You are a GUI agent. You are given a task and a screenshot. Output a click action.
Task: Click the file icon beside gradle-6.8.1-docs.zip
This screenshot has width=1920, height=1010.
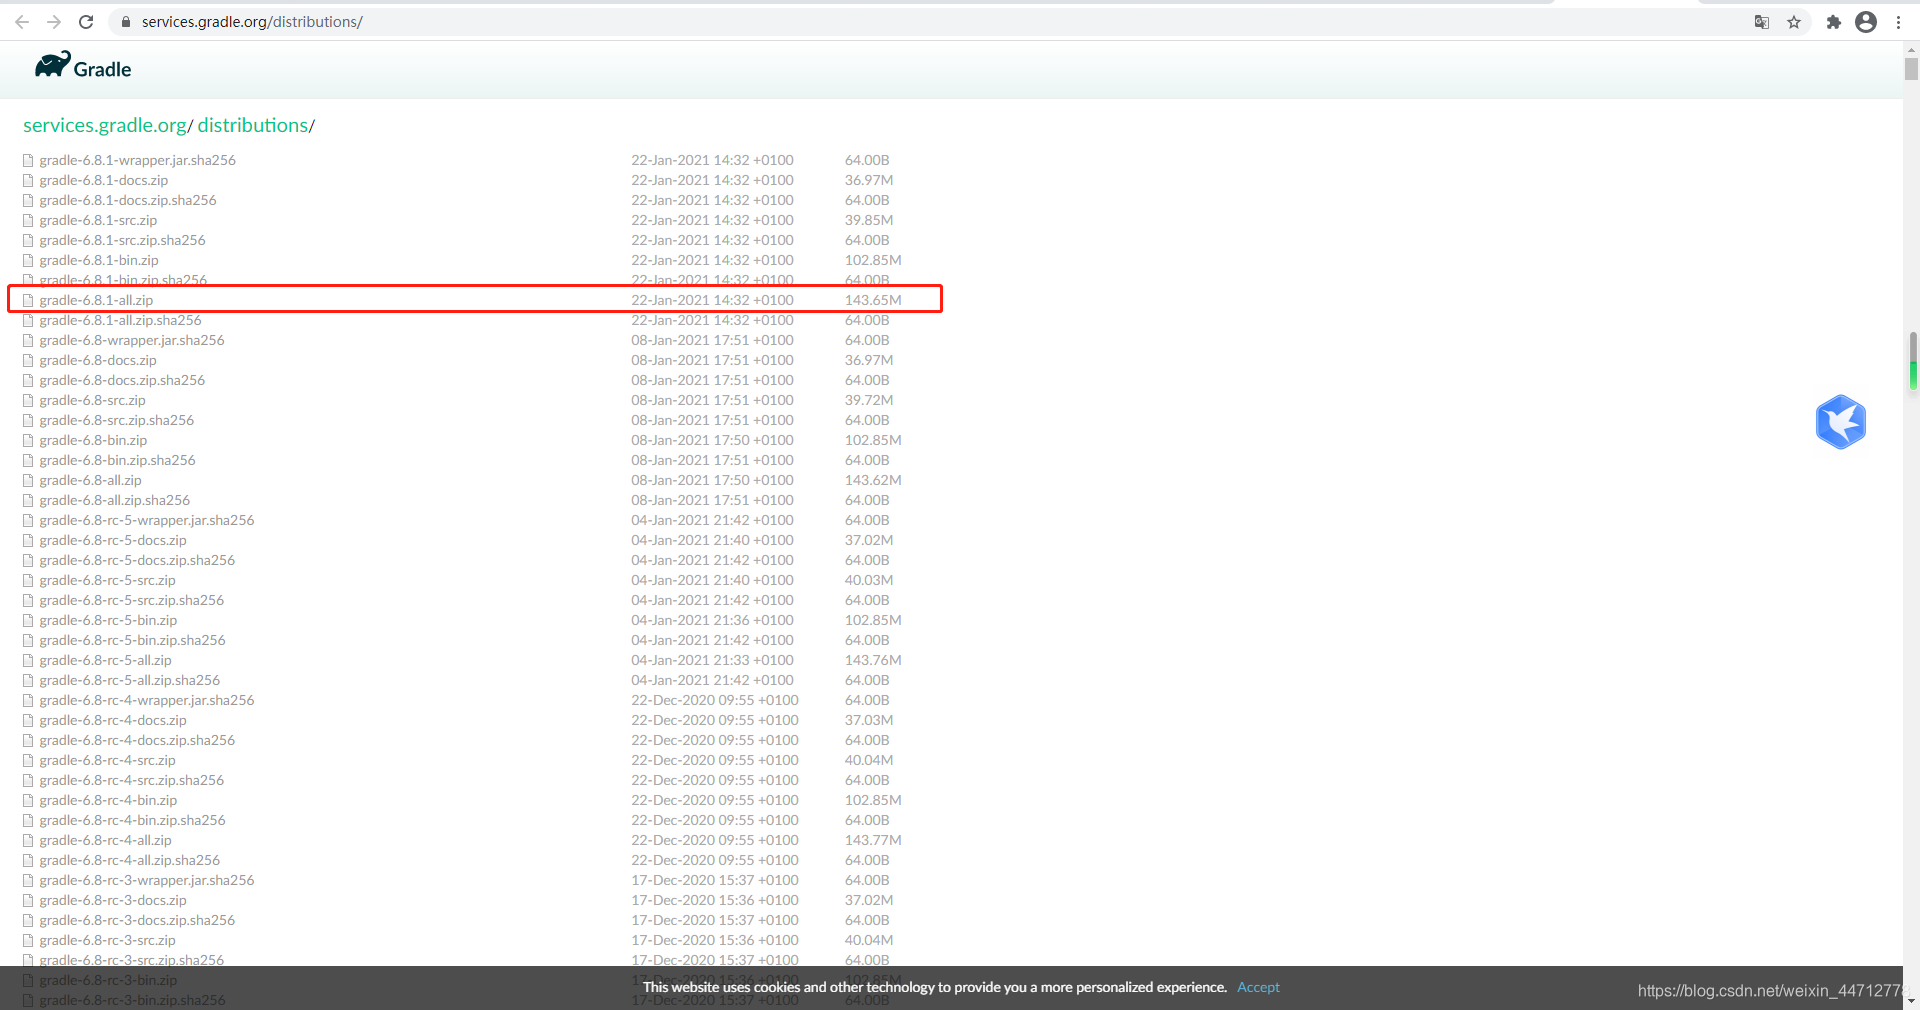tap(28, 180)
